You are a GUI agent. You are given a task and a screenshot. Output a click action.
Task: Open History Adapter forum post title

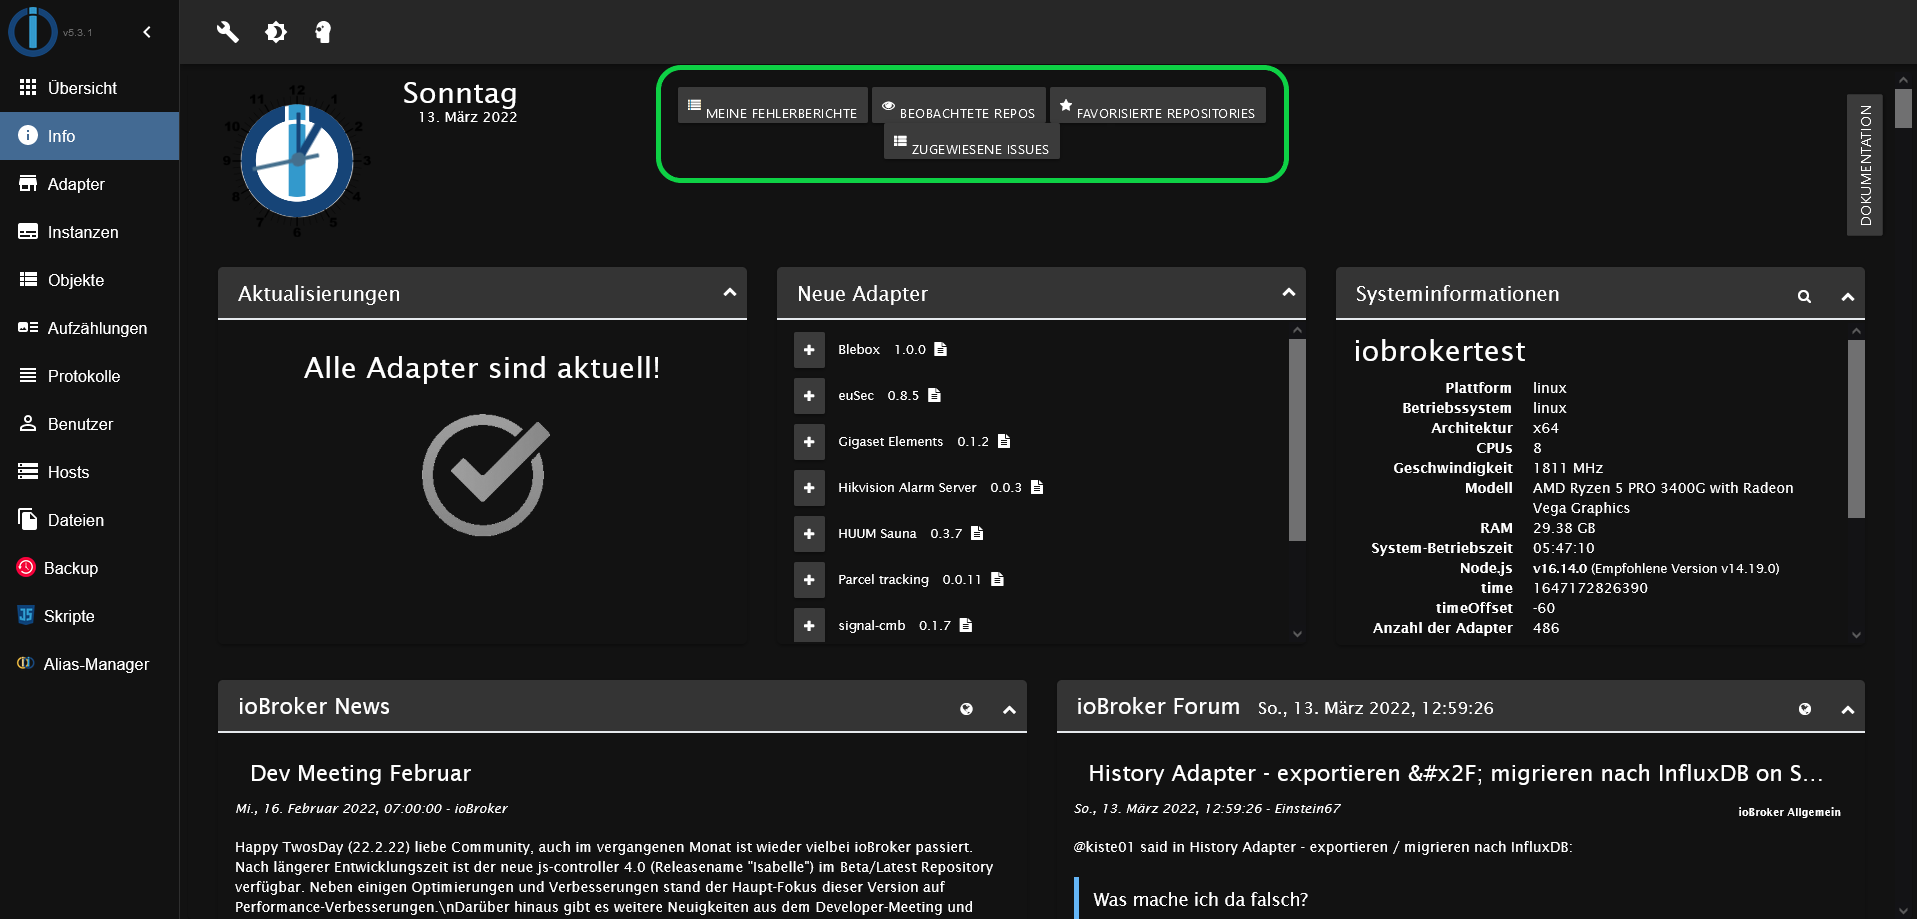pos(1455,773)
